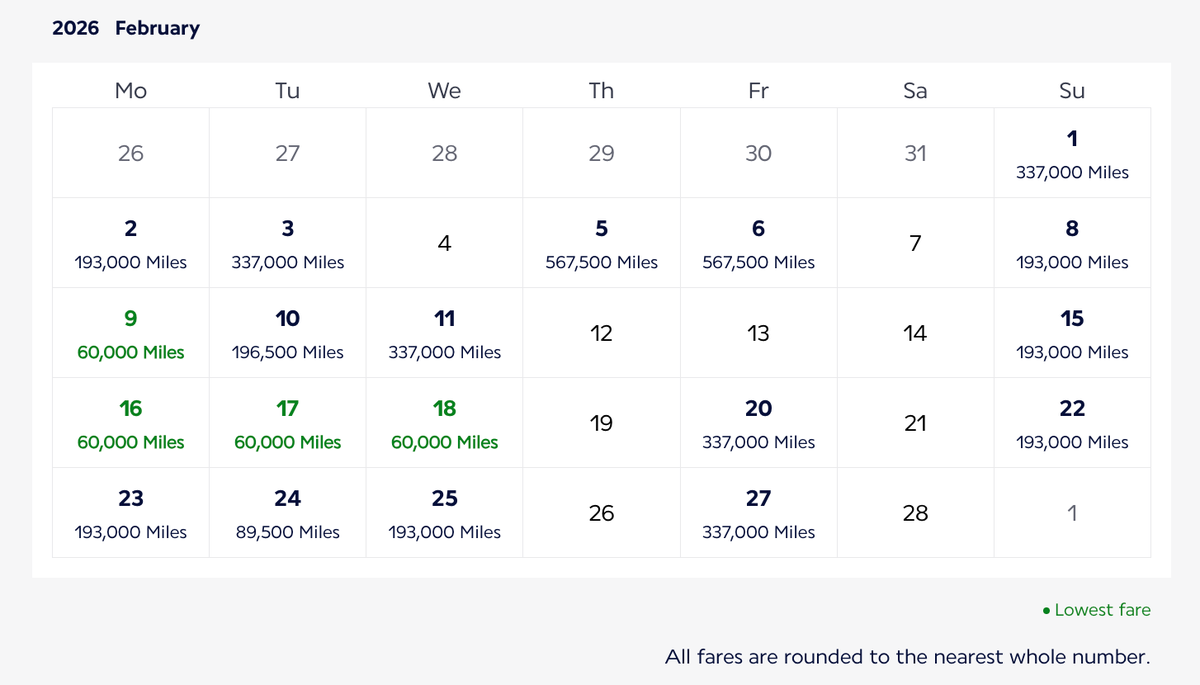1200x685 pixels.
Task: Select February 3 date cell
Action: 288,243
